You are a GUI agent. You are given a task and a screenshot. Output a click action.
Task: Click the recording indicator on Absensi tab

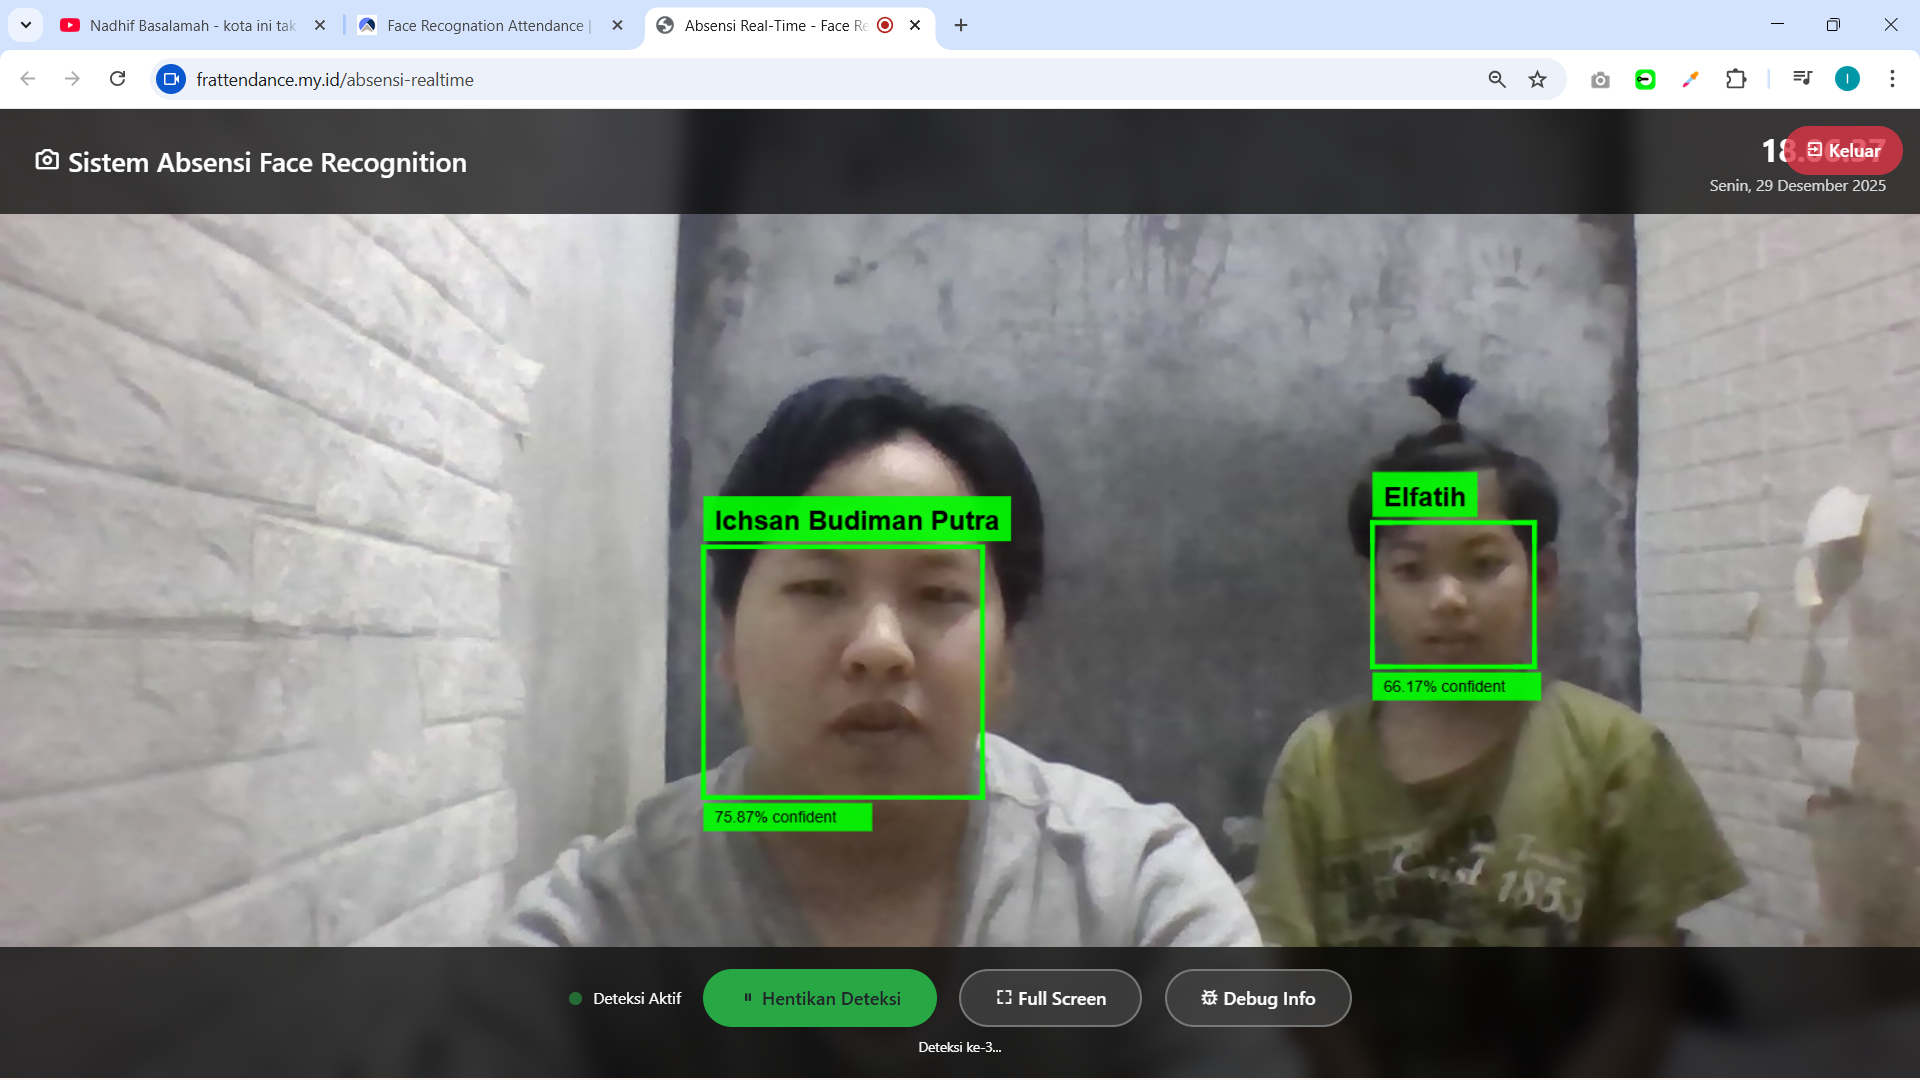[x=885, y=25]
